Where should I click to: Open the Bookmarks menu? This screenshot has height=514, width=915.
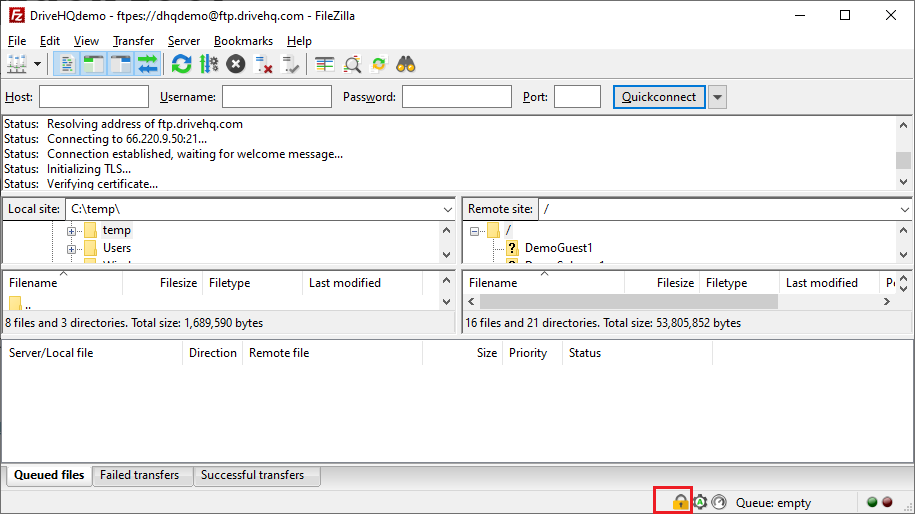243,41
